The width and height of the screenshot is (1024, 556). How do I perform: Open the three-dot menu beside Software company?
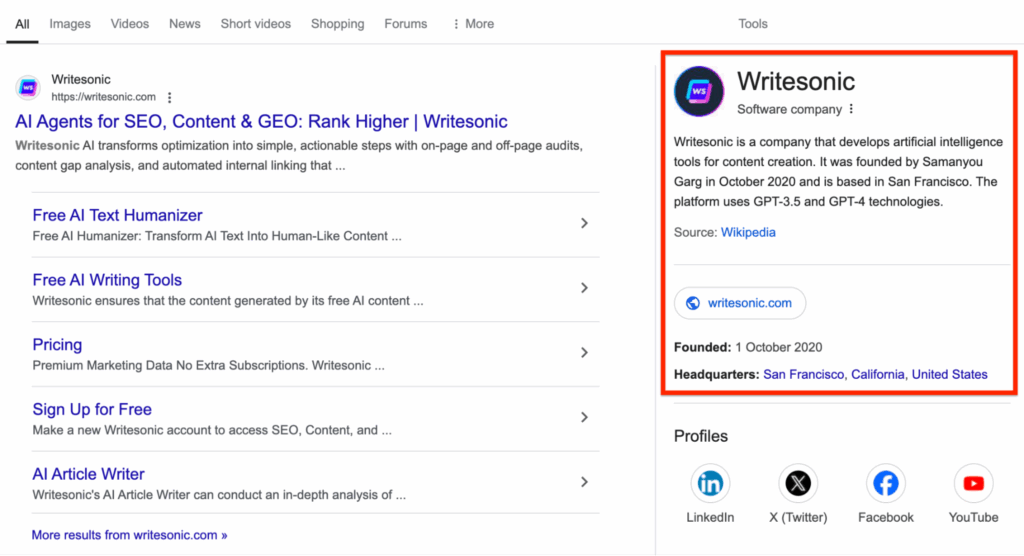(851, 109)
